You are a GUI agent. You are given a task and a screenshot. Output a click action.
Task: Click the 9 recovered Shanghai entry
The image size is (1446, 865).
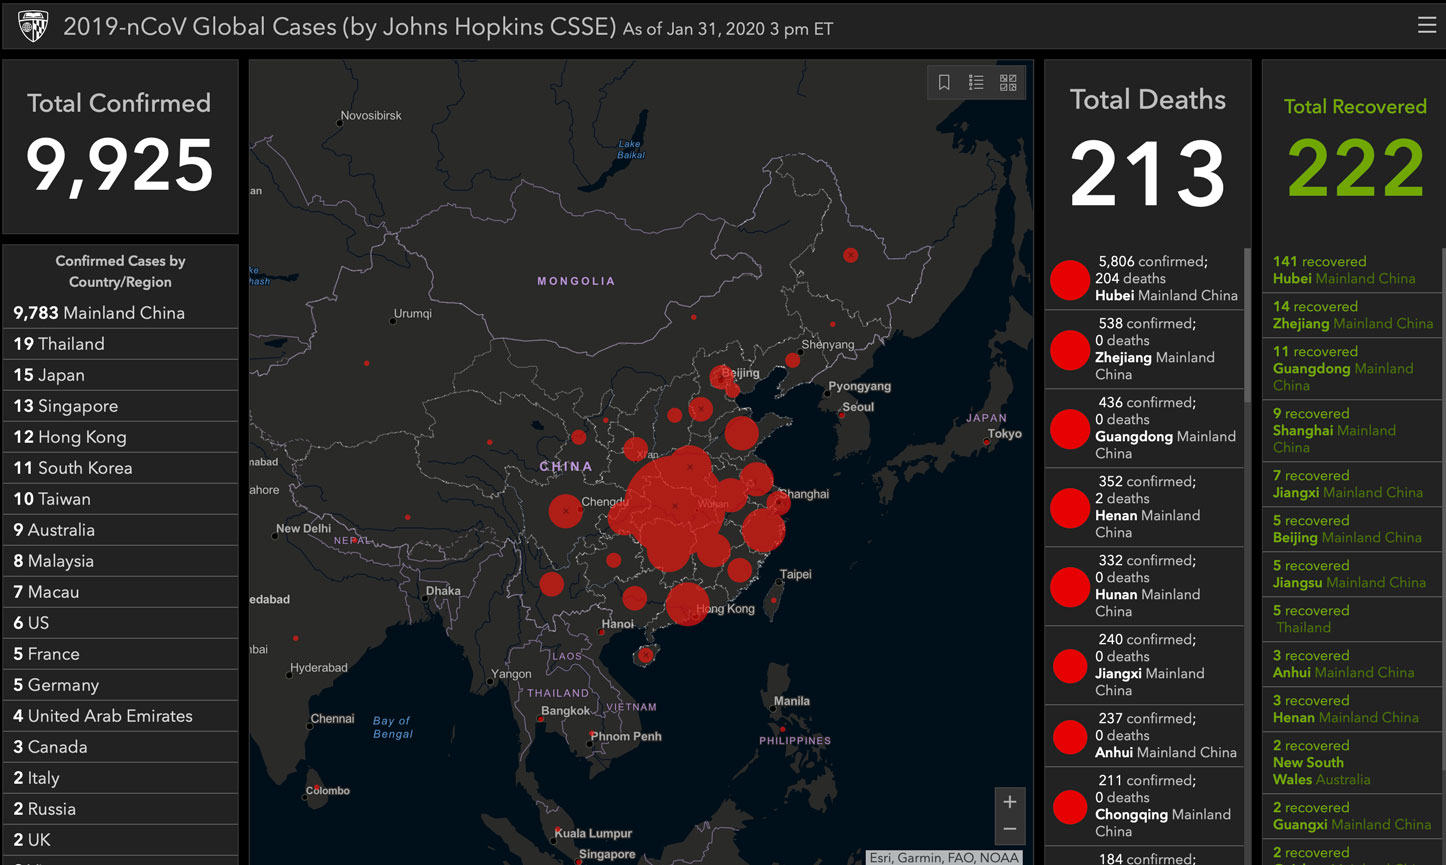point(1351,430)
